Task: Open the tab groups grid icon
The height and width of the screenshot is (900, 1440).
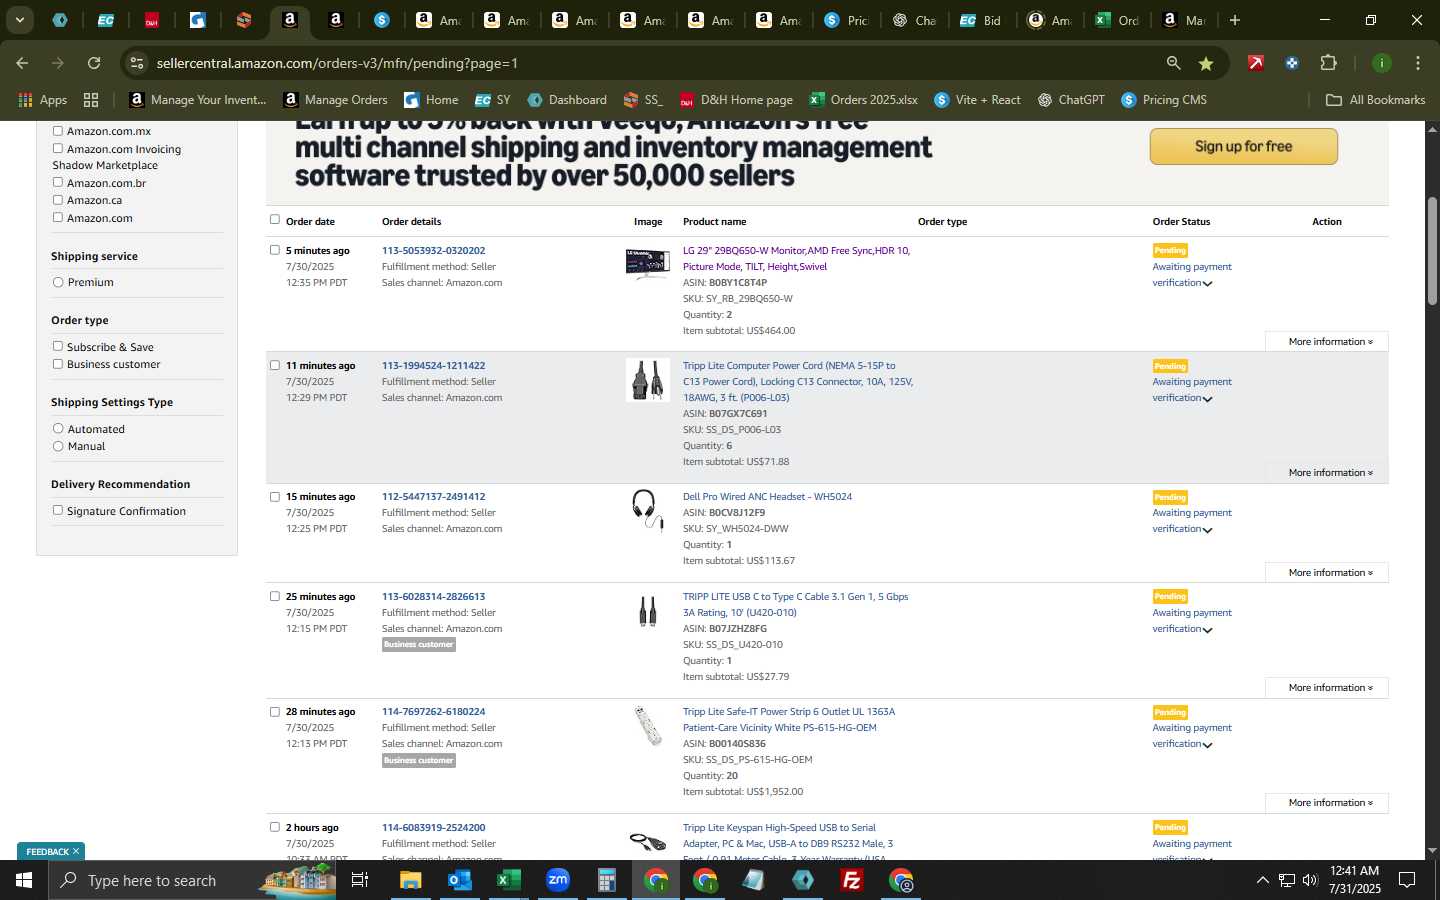Action: pos(91,100)
